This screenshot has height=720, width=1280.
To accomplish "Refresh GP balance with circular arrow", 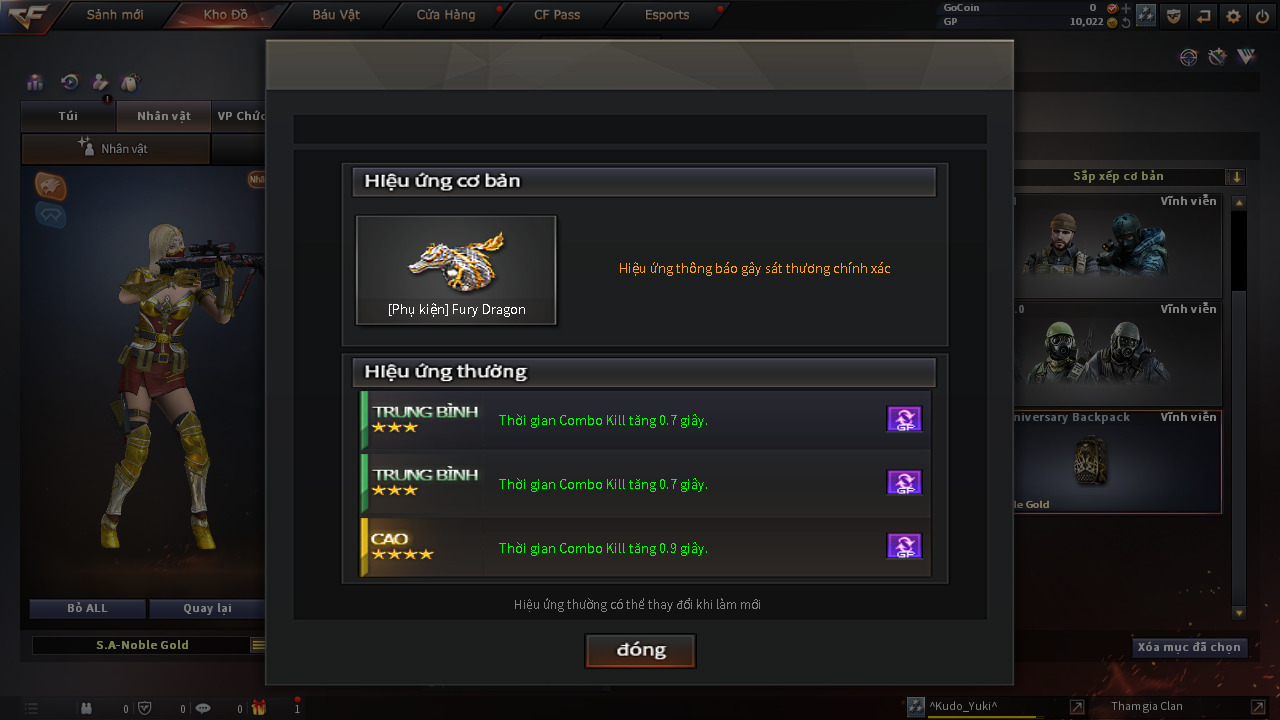I will click(1126, 22).
